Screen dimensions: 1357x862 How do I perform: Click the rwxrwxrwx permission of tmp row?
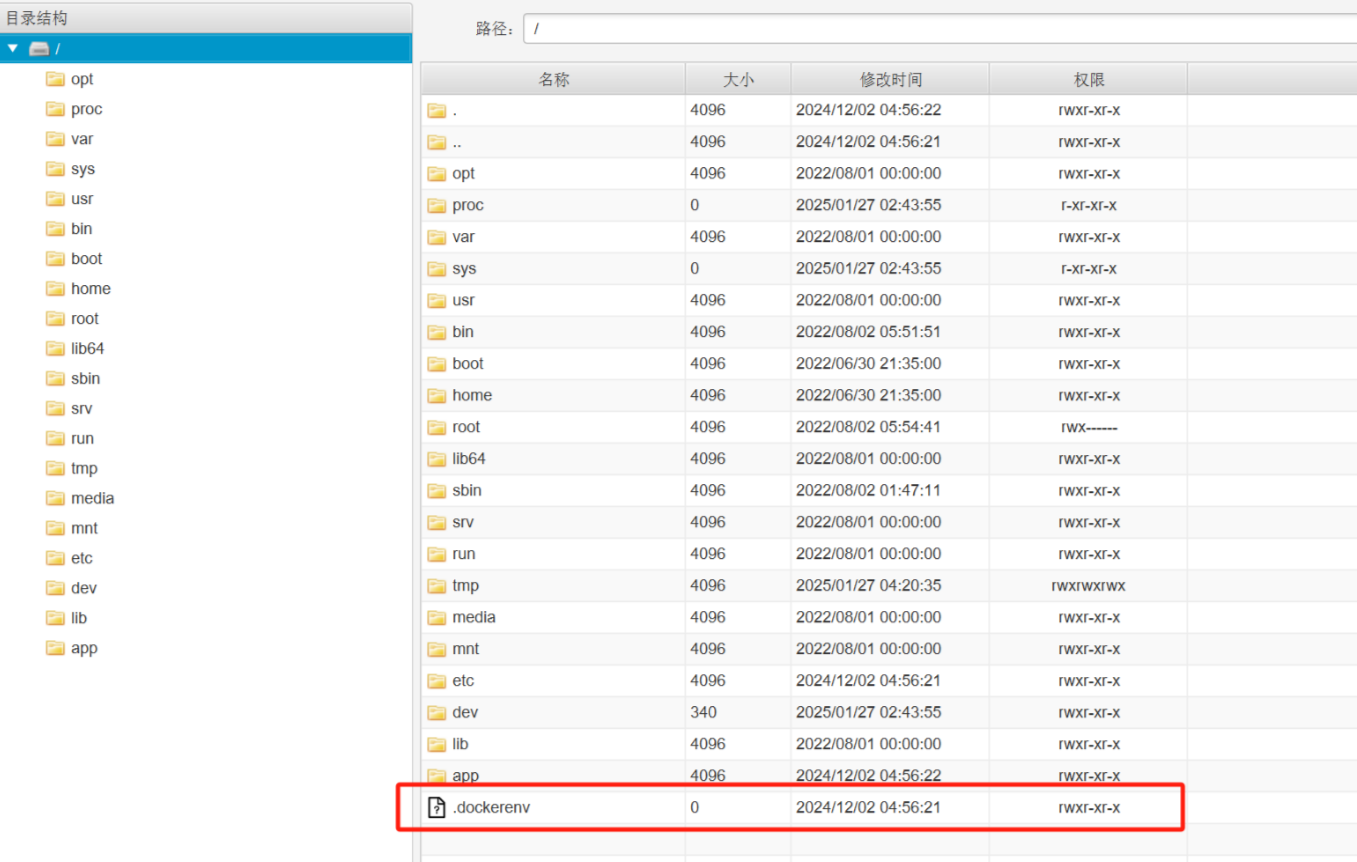point(1088,585)
